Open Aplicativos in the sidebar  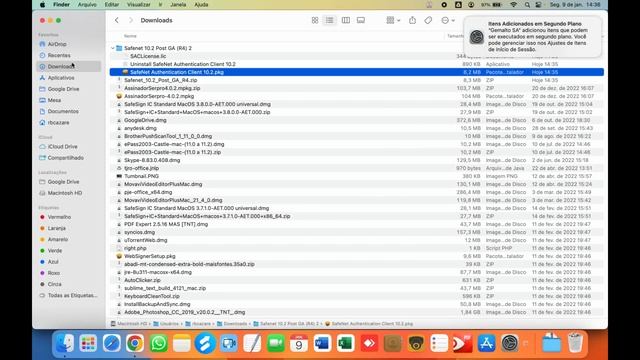61,78
